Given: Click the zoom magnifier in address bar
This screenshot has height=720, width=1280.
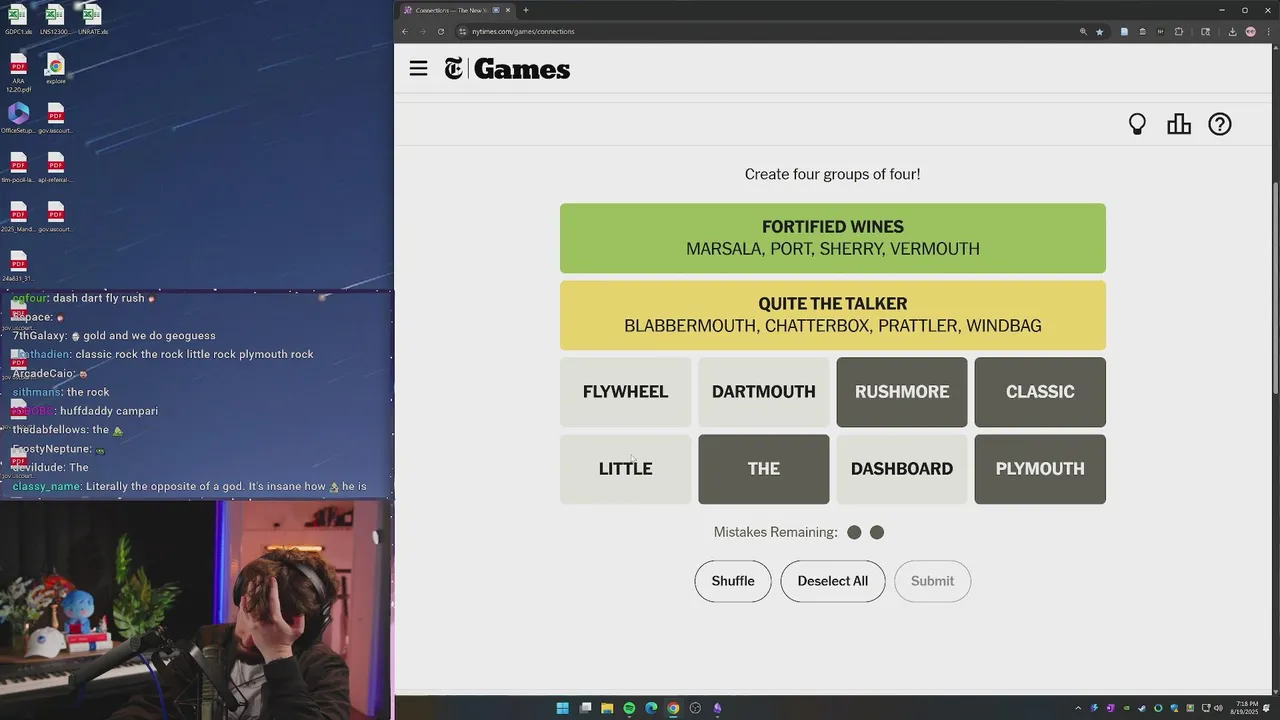Looking at the screenshot, I should 1083,31.
